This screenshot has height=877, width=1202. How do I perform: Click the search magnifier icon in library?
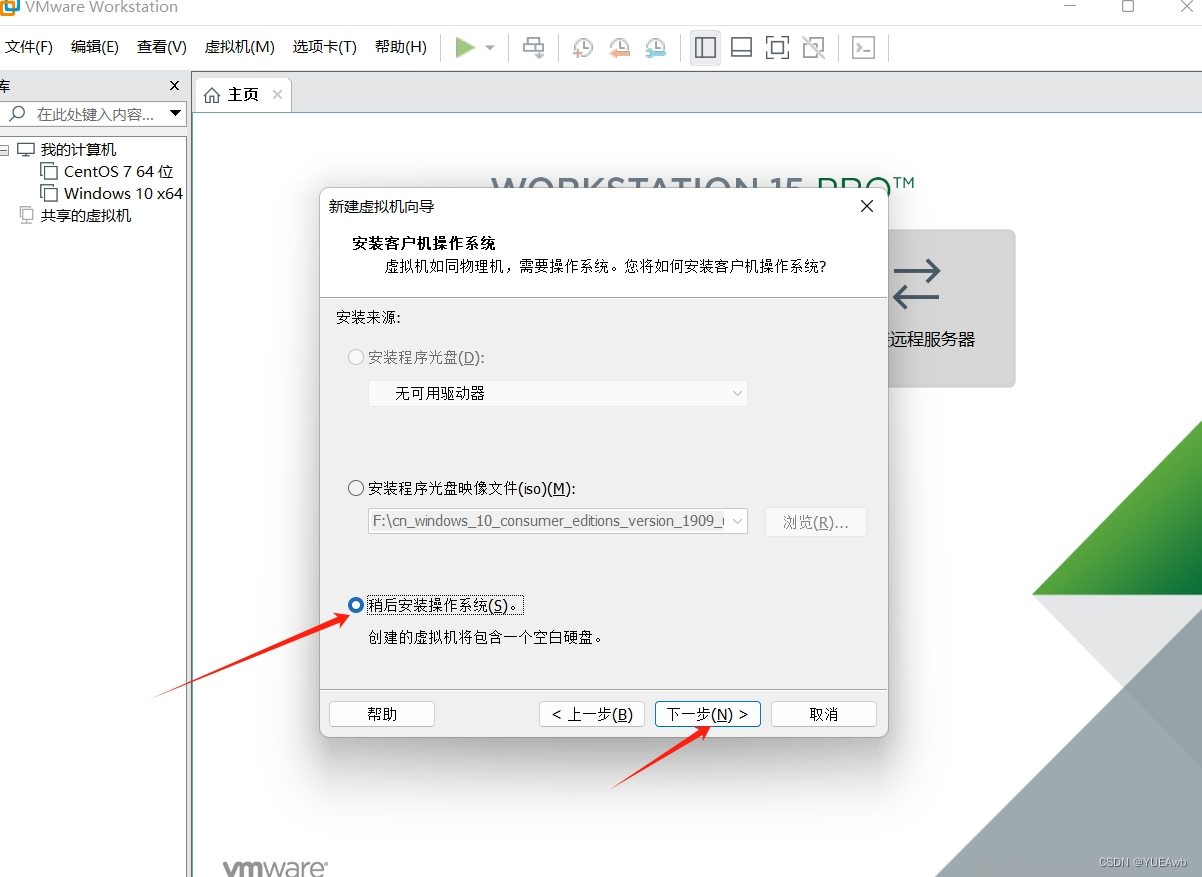[x=17, y=114]
